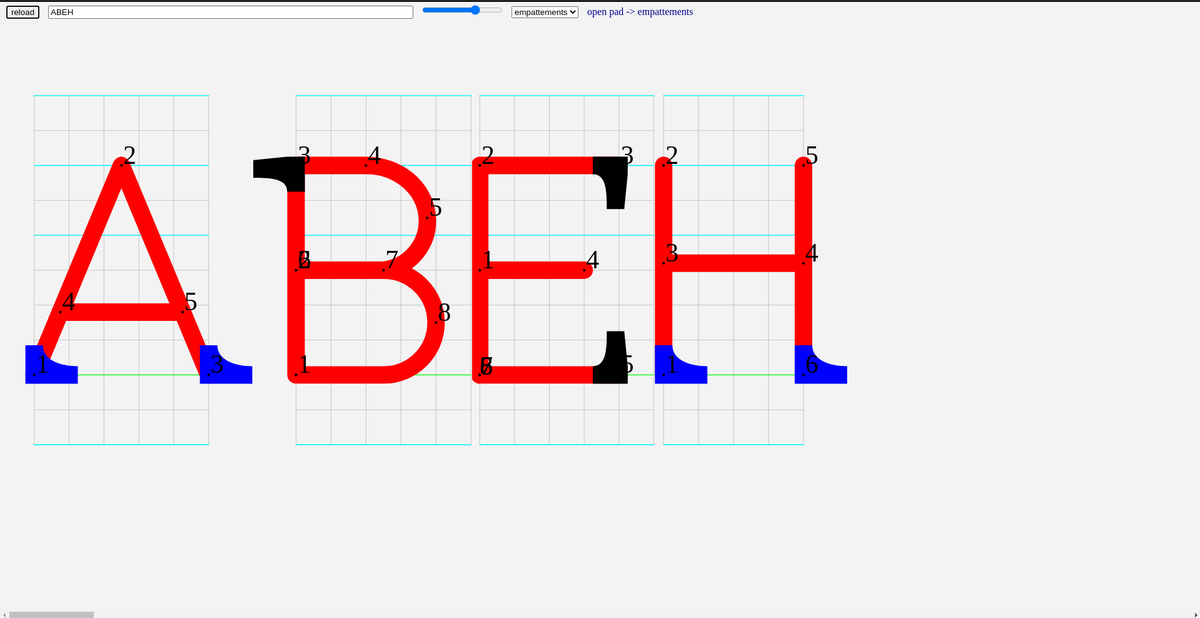Select point 2 at the apex of letter A
Image resolution: width=1200 pixels, height=618 pixels.
click(x=129, y=155)
